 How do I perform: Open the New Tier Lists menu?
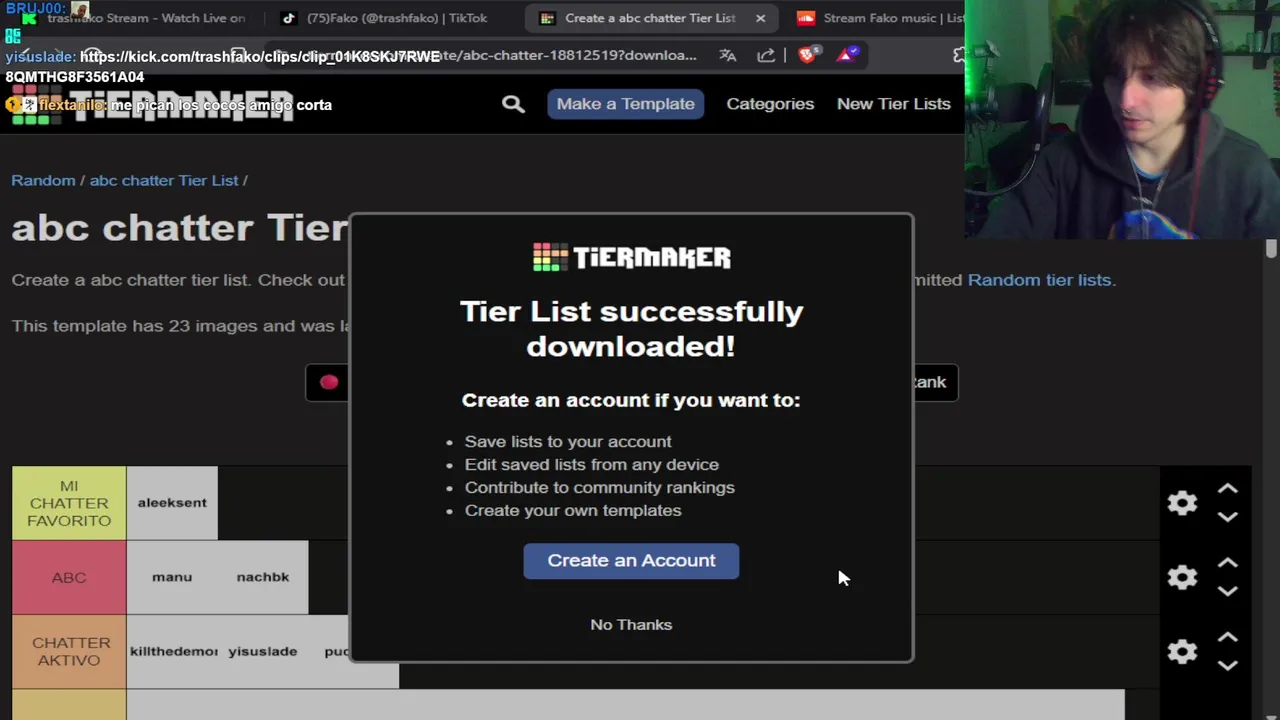click(x=893, y=104)
